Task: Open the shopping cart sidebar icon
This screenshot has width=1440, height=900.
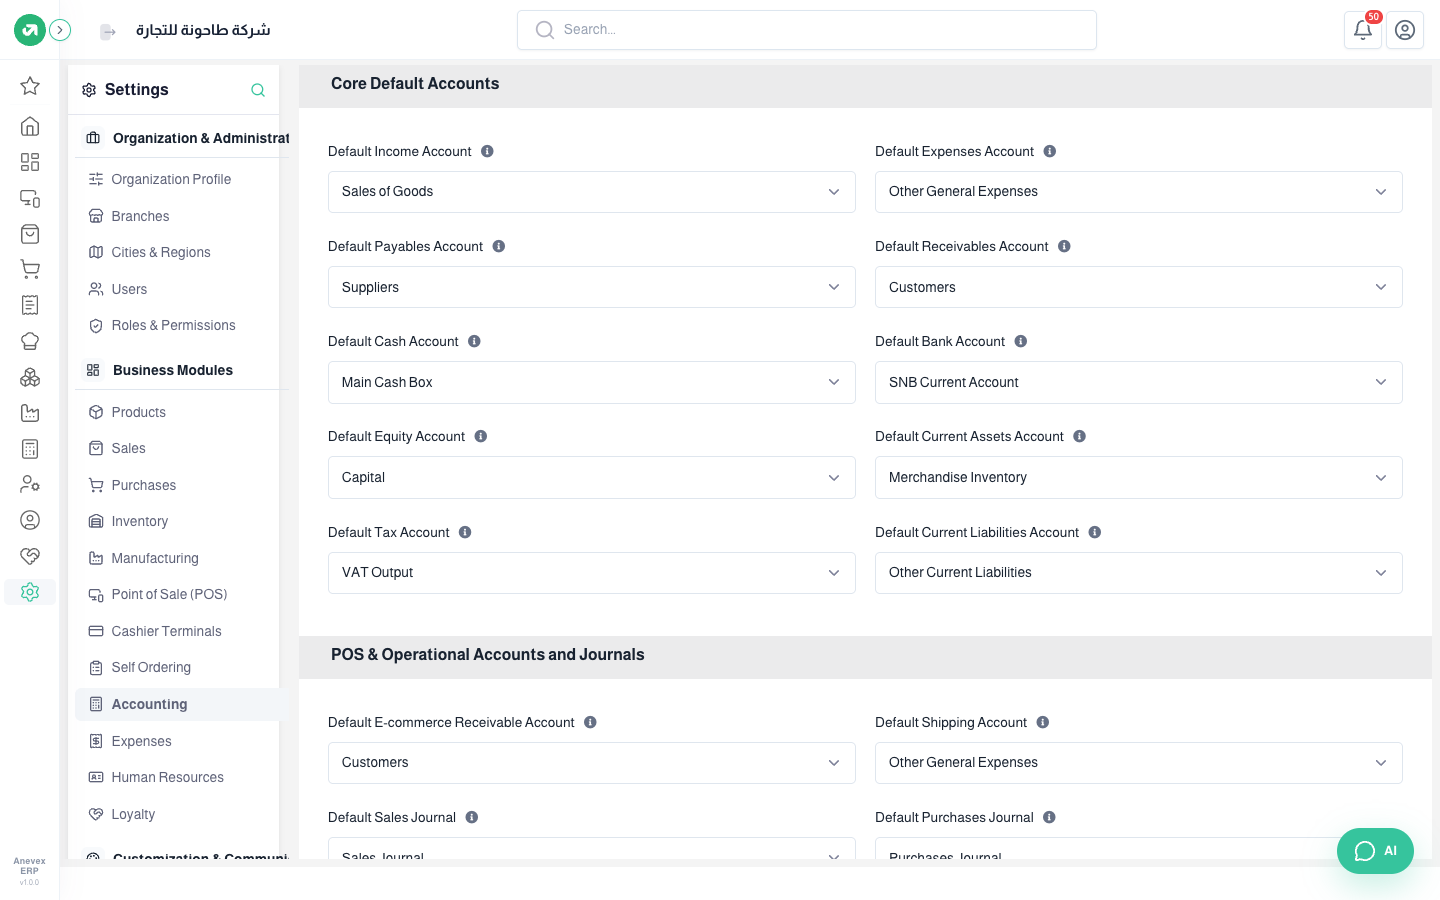Action: [30, 269]
